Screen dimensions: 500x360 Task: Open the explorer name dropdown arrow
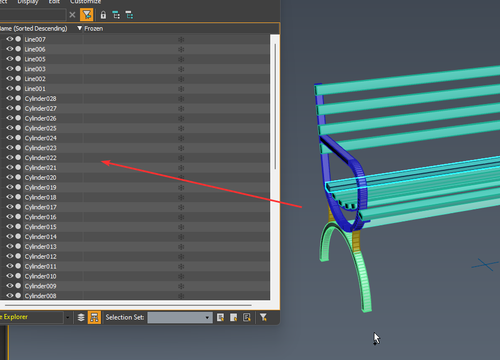[68, 317]
